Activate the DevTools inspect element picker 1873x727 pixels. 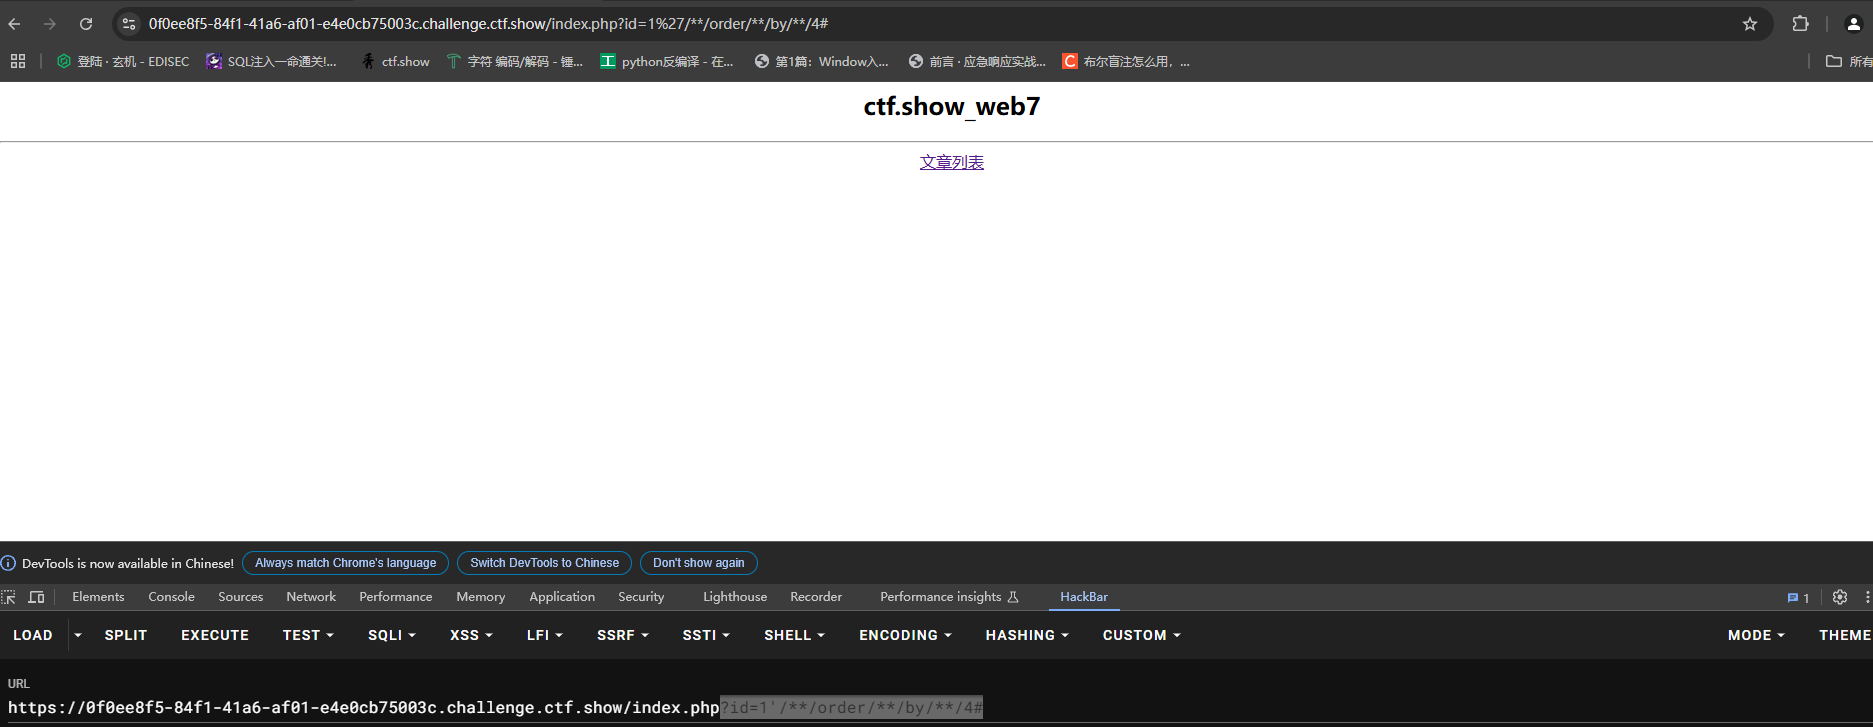pyautogui.click(x=9, y=597)
